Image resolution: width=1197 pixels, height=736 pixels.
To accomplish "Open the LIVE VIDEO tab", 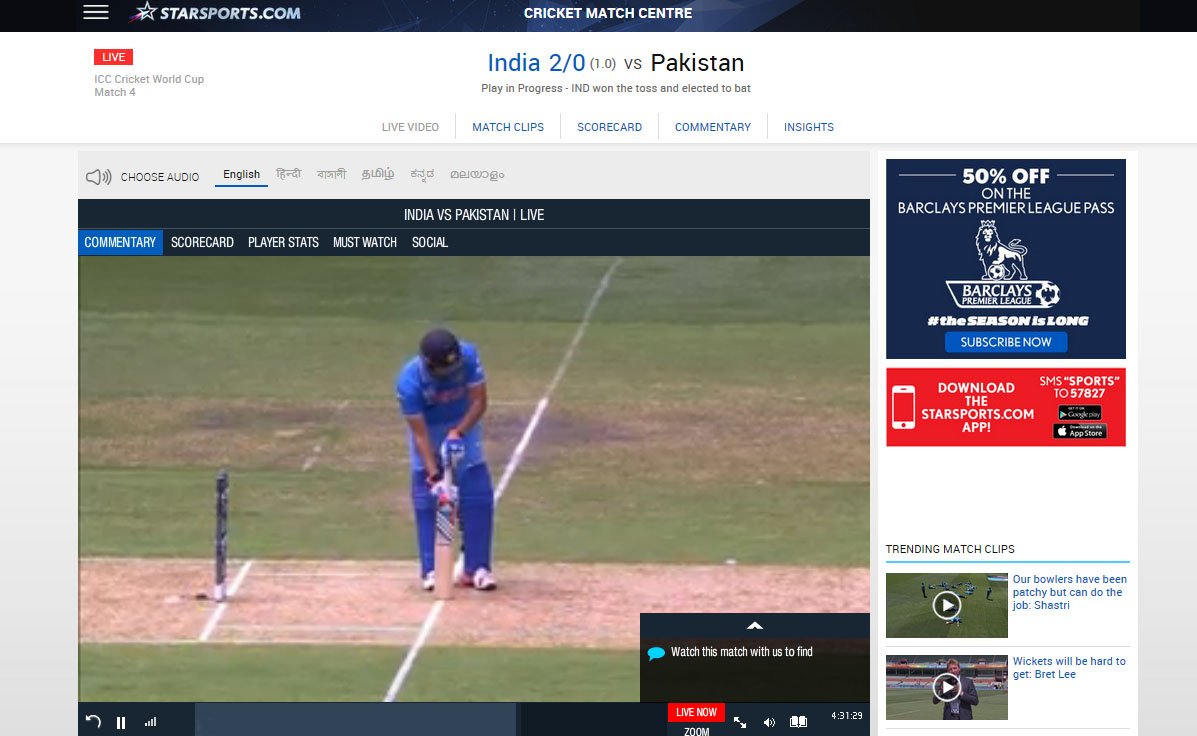I will [x=410, y=127].
